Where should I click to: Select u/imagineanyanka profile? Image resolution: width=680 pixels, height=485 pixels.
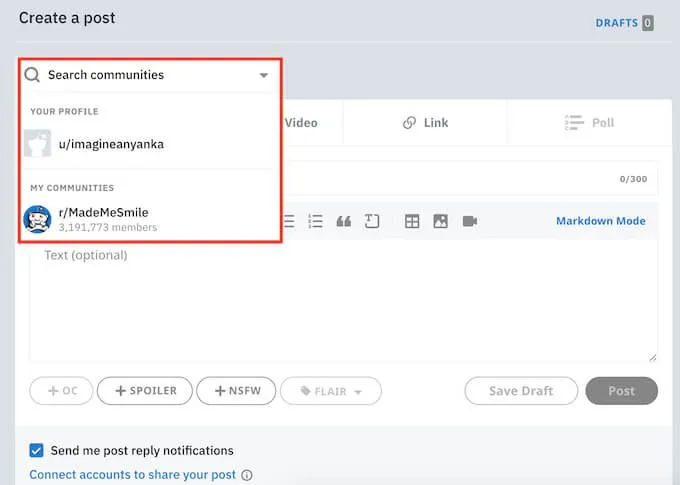(x=150, y=144)
